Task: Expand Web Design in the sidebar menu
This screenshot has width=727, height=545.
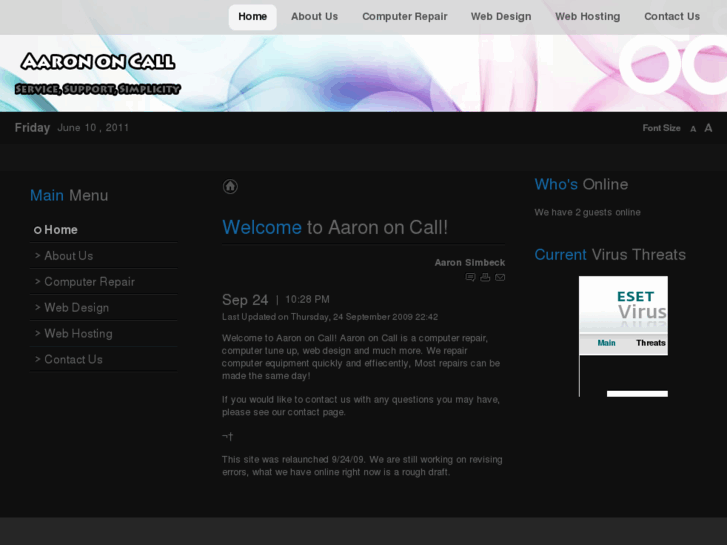Action: [x=76, y=308]
